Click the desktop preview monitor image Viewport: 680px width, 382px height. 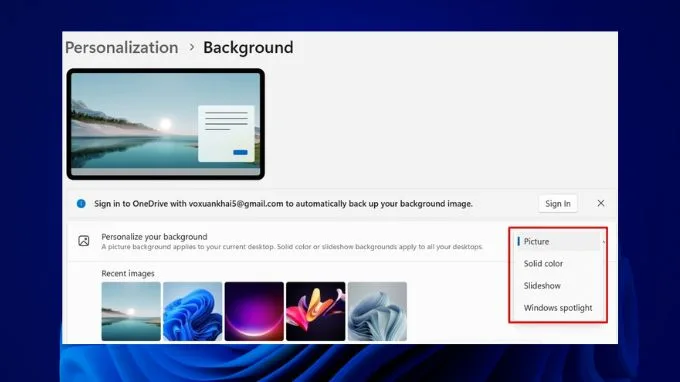(166, 124)
